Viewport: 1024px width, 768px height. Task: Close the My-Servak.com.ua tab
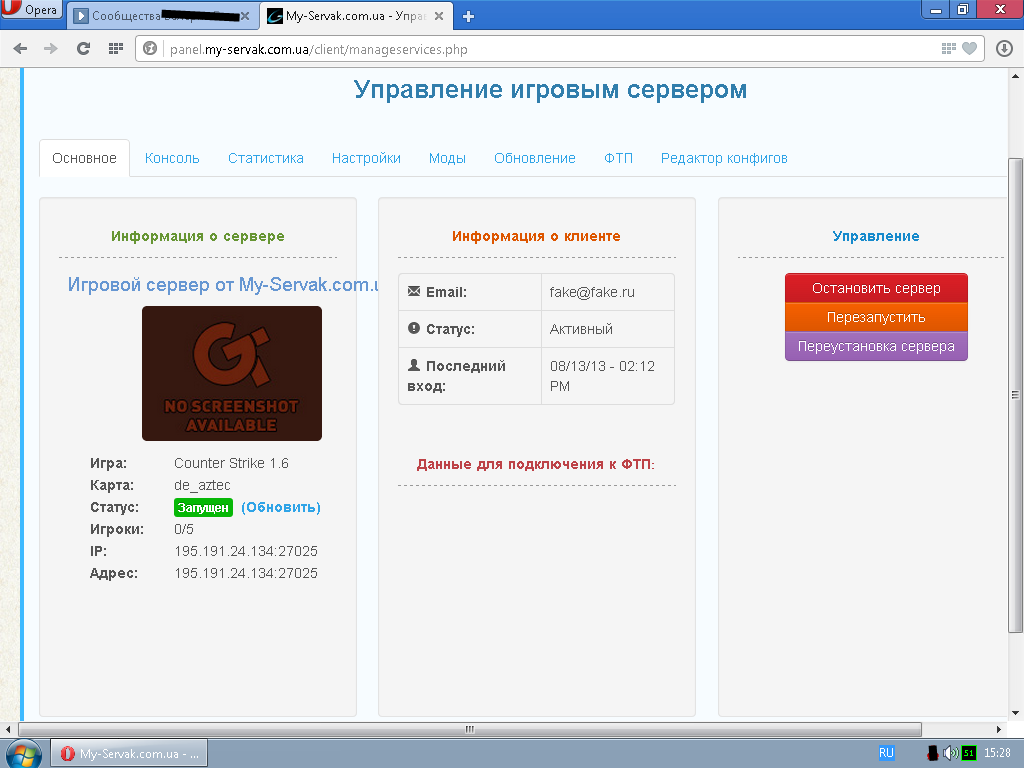[x=439, y=16]
